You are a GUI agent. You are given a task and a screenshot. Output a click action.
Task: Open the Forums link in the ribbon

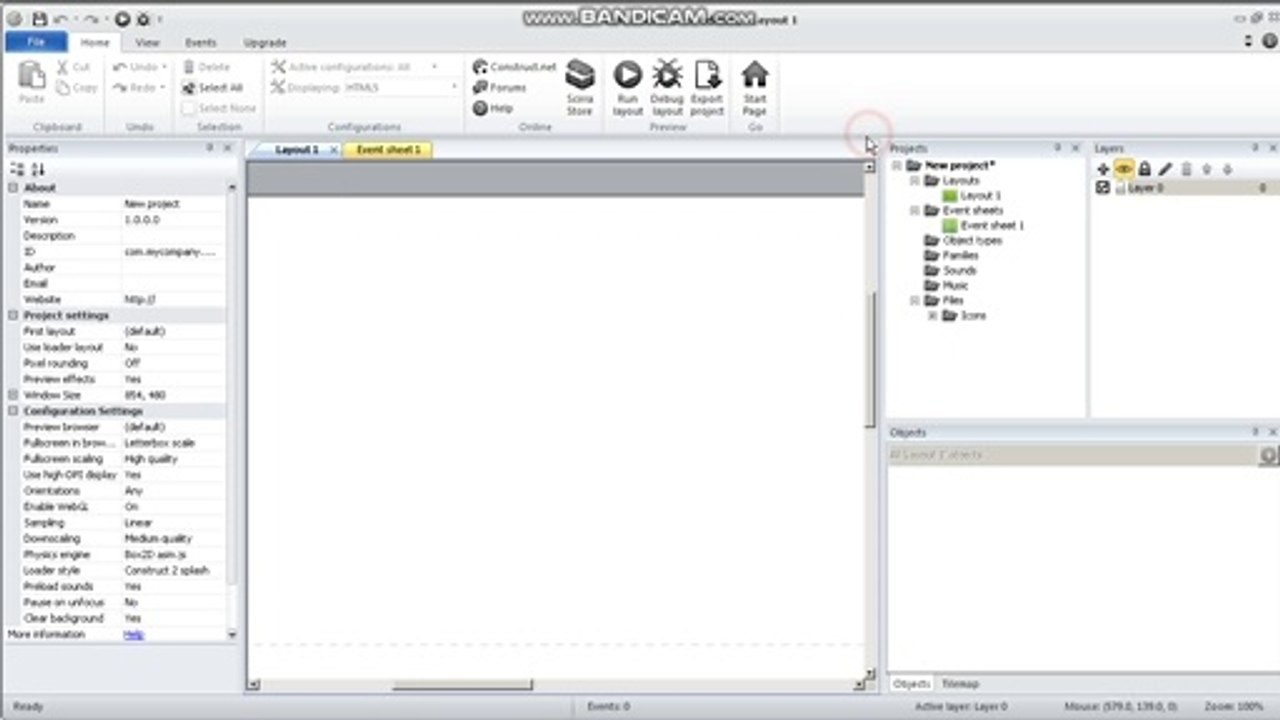point(500,87)
